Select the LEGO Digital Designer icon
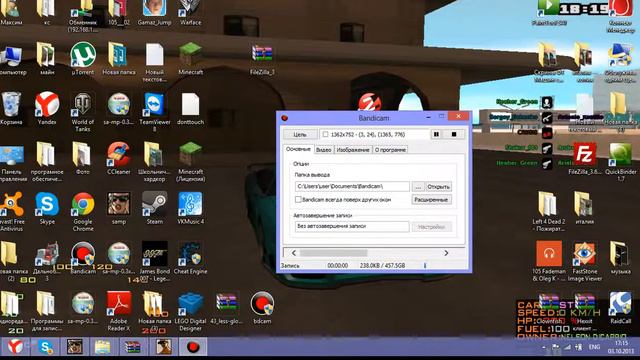Screen dimensions: 640x360 pos(190,311)
